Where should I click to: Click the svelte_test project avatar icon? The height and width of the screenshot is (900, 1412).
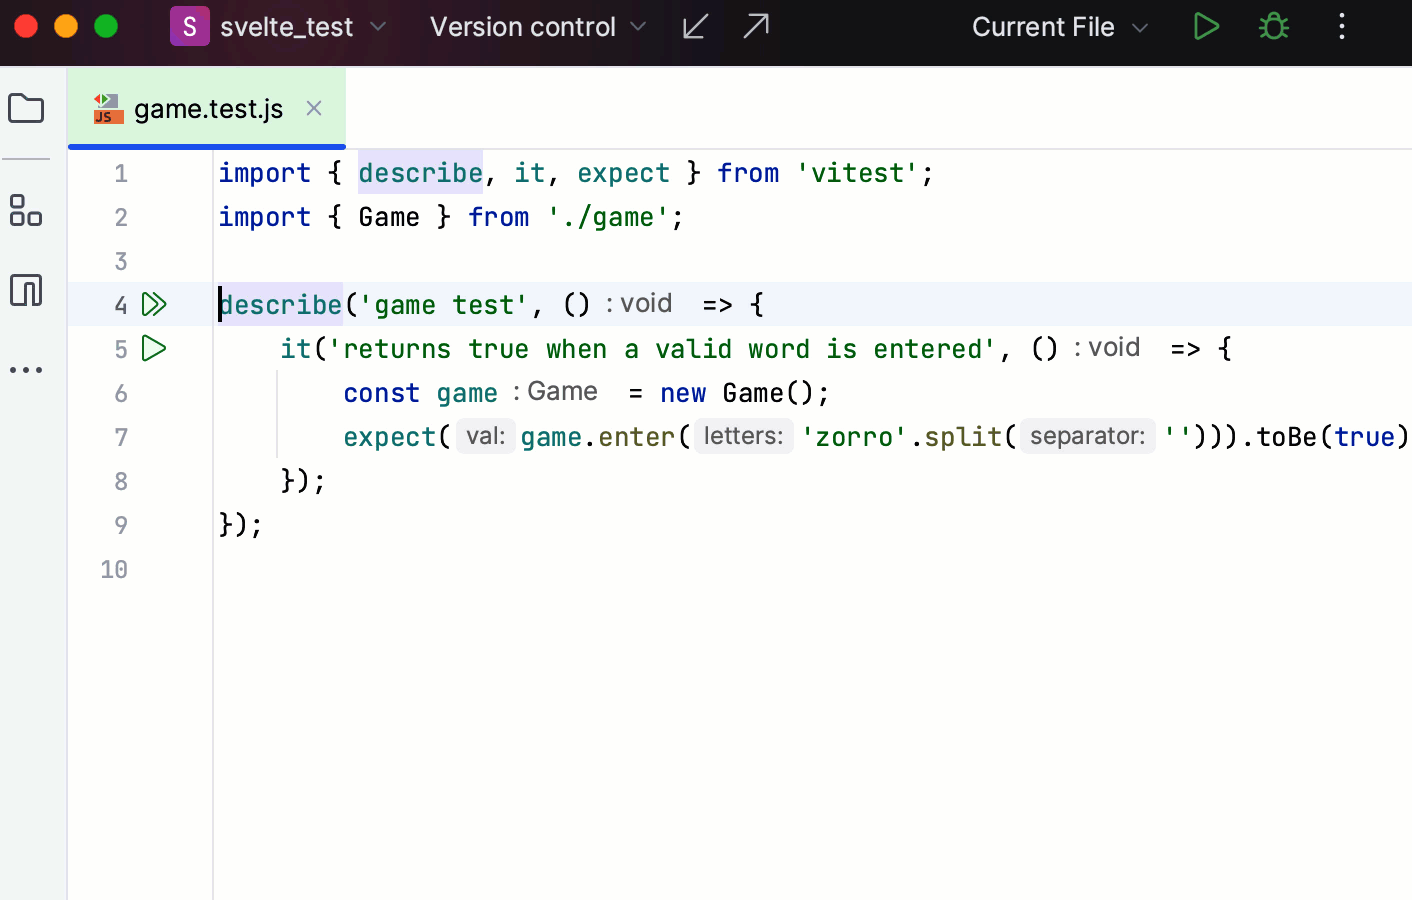point(190,26)
